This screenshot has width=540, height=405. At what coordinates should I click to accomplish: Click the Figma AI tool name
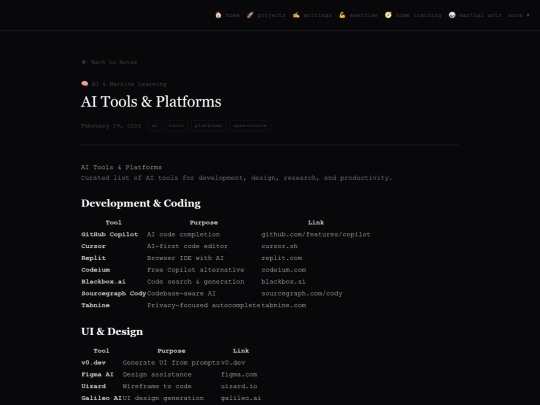[97, 374]
